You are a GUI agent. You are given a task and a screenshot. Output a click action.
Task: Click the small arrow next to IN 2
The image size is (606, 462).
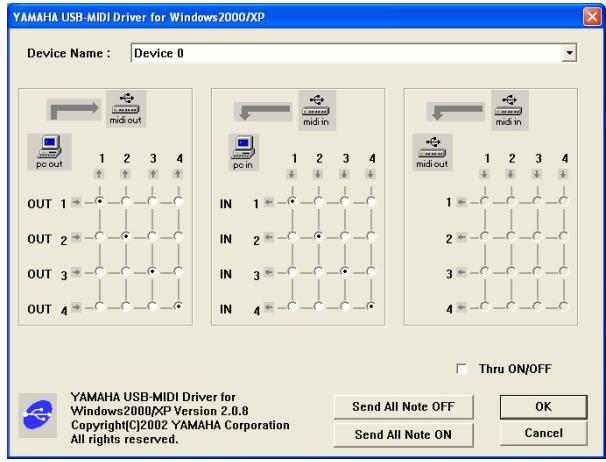pyautogui.click(x=269, y=237)
